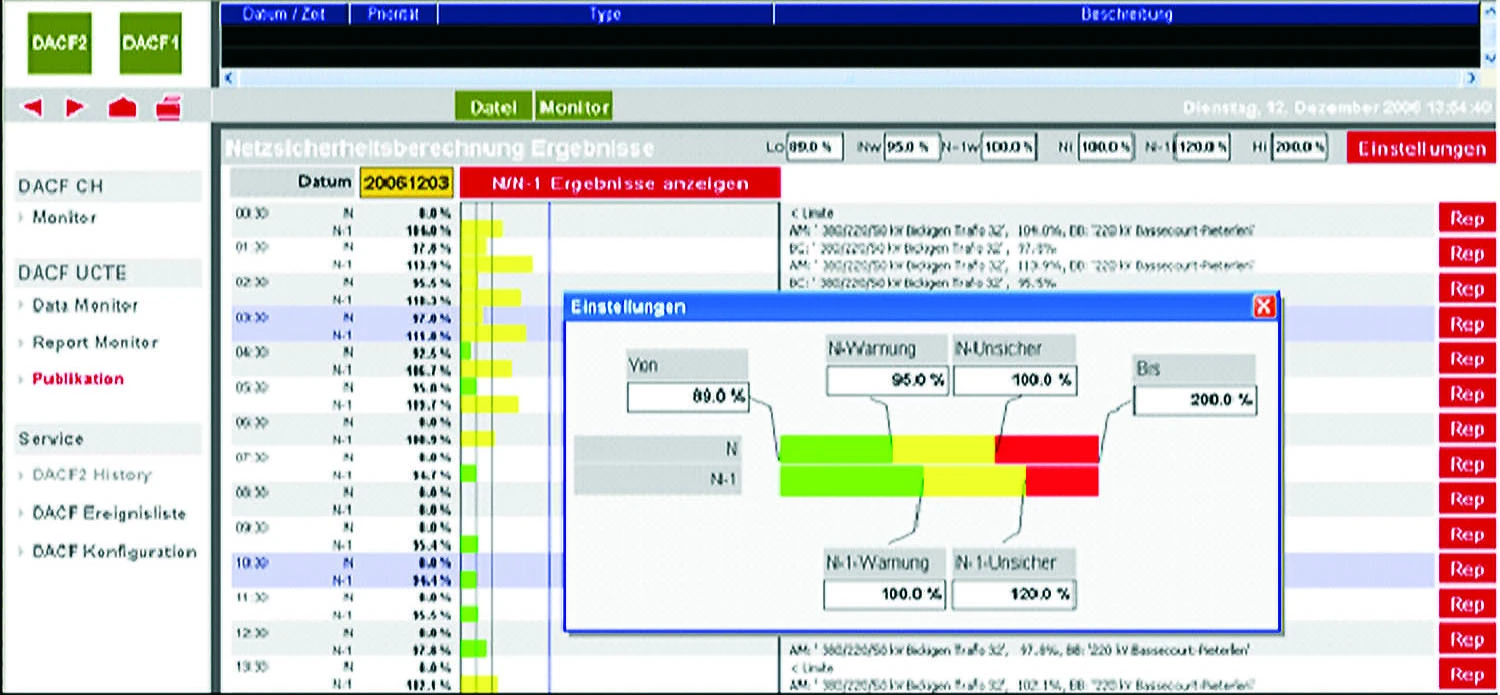
Task: Click the DACF2 status icon
Action: coord(58,43)
